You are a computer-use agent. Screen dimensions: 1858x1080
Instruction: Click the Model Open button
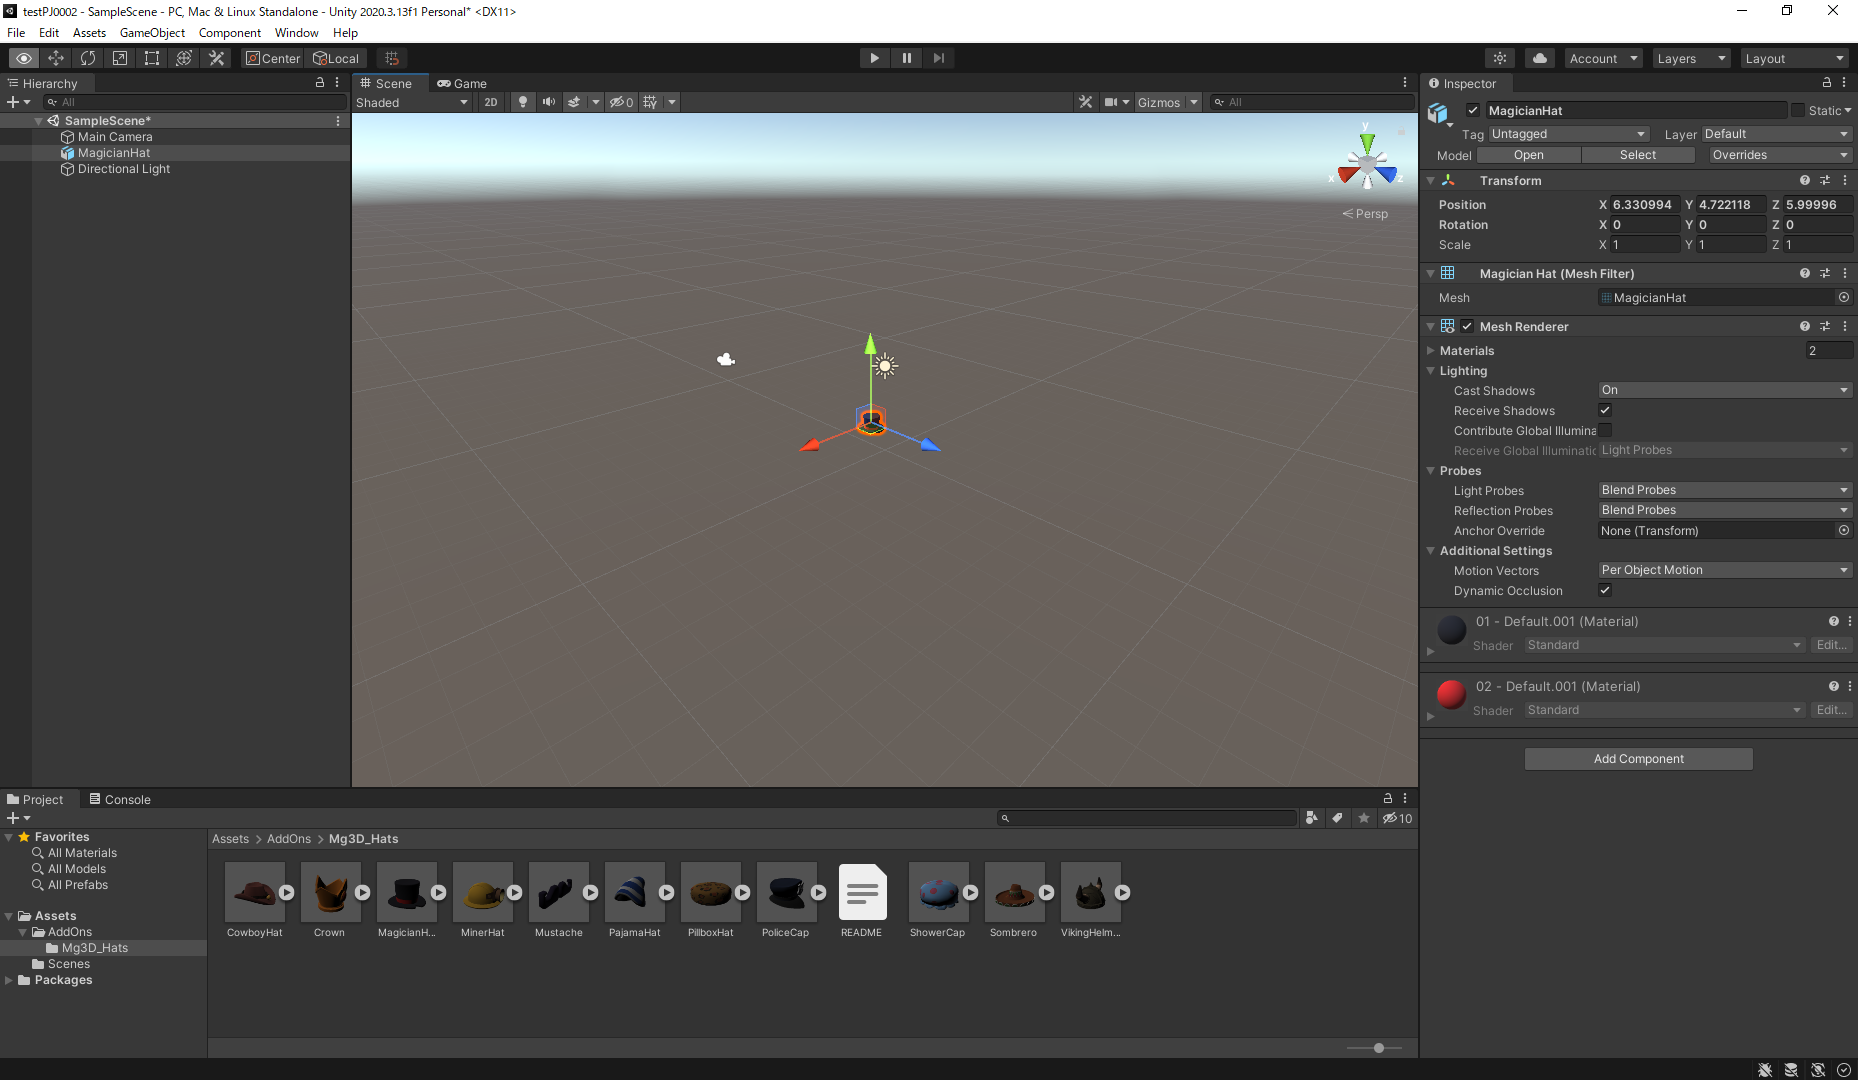(1528, 155)
